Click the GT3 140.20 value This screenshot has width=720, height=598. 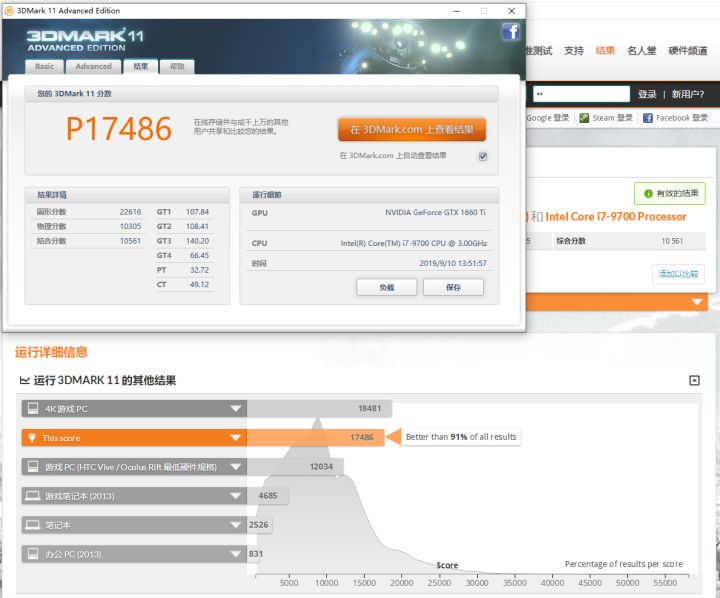[197, 241]
